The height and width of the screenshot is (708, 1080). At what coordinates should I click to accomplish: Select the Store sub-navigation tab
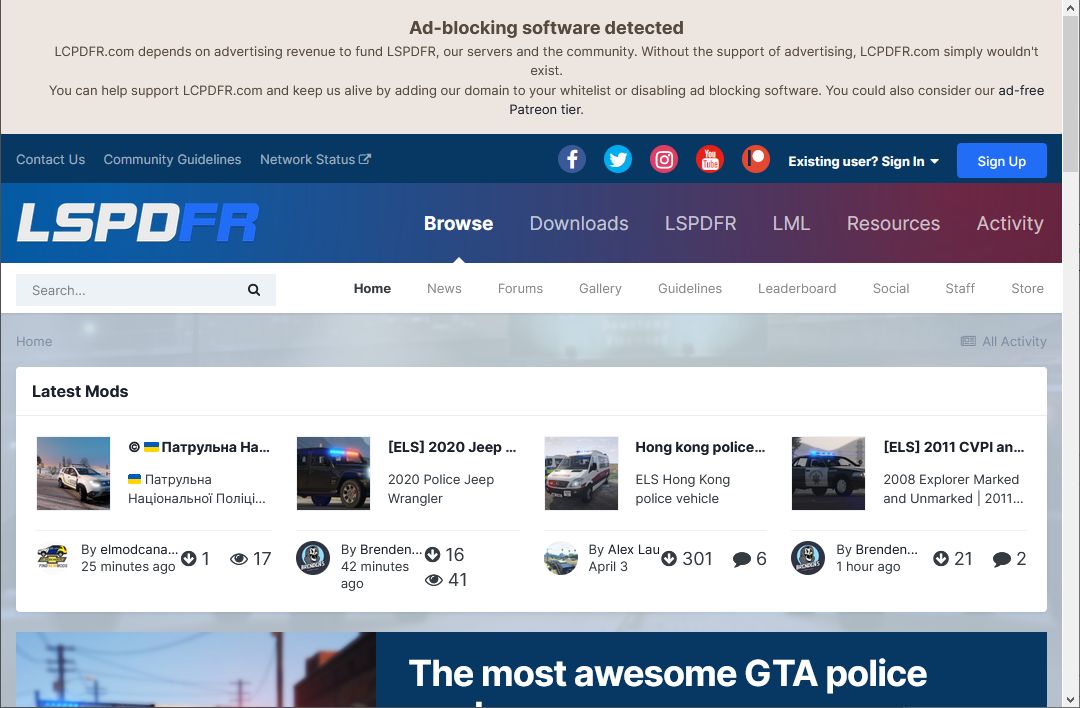(x=1027, y=289)
